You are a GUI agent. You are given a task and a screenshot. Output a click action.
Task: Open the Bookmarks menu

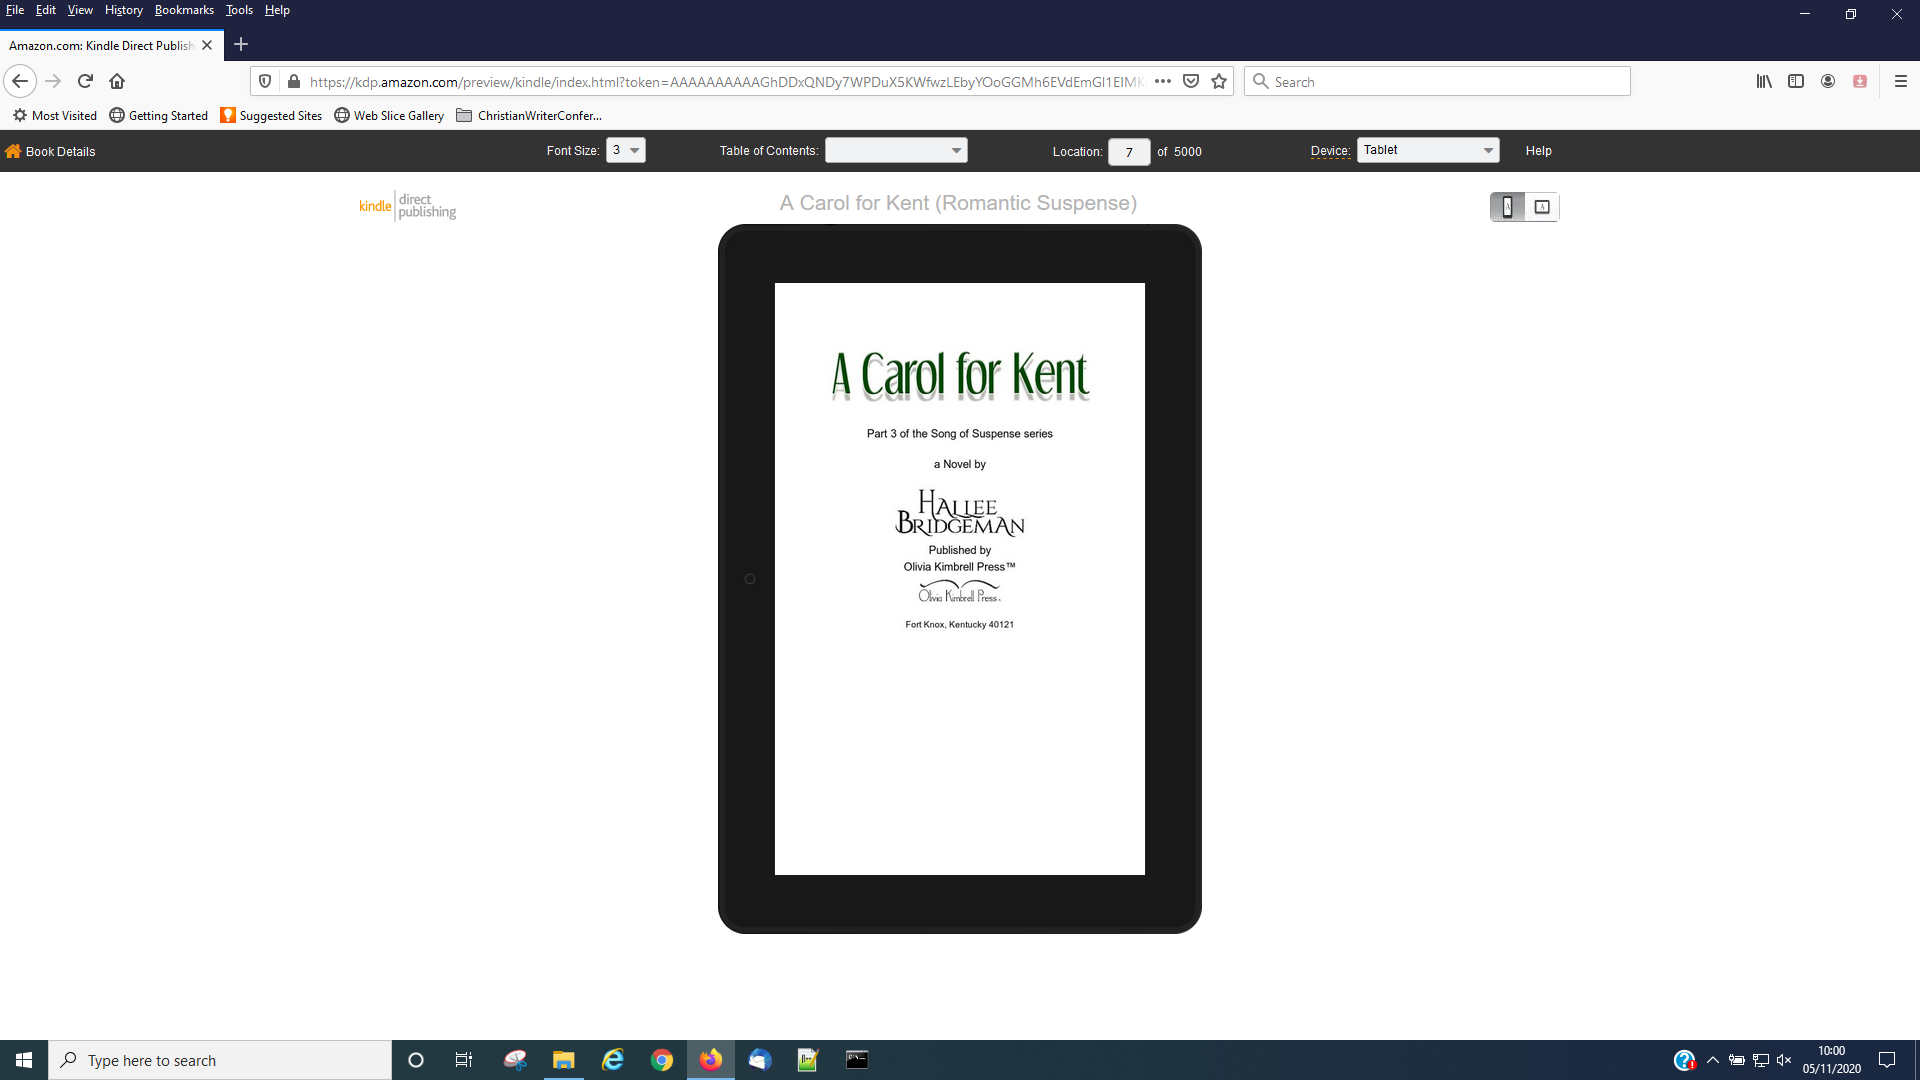coord(184,10)
